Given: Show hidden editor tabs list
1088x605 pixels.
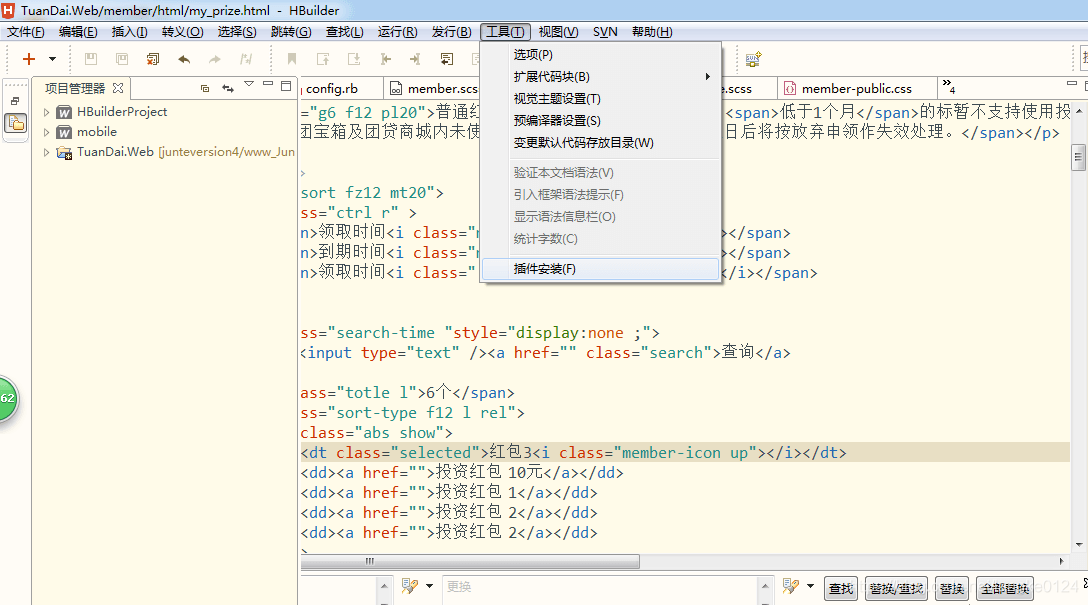Looking at the screenshot, I should pyautogui.click(x=949, y=87).
